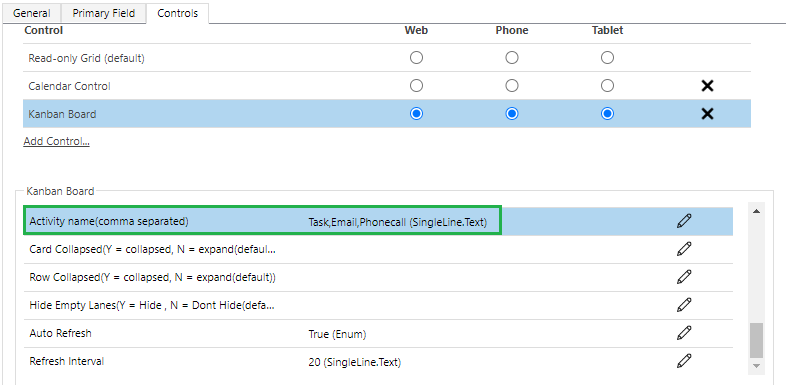Screen dimensions: 786x385
Task: Remove the Calendar Control with X icon
Action: [x=707, y=86]
